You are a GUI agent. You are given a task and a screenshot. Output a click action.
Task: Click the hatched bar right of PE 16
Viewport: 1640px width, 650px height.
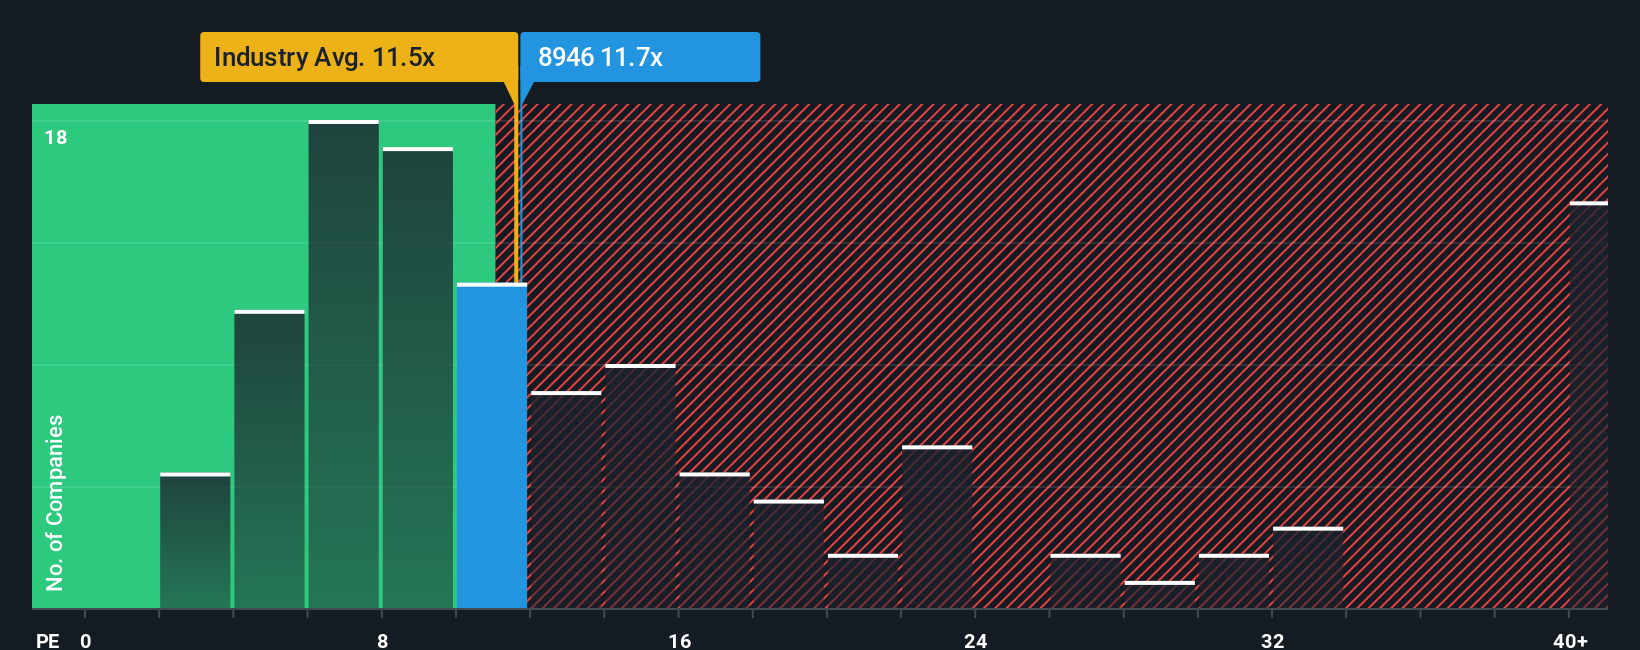click(714, 541)
